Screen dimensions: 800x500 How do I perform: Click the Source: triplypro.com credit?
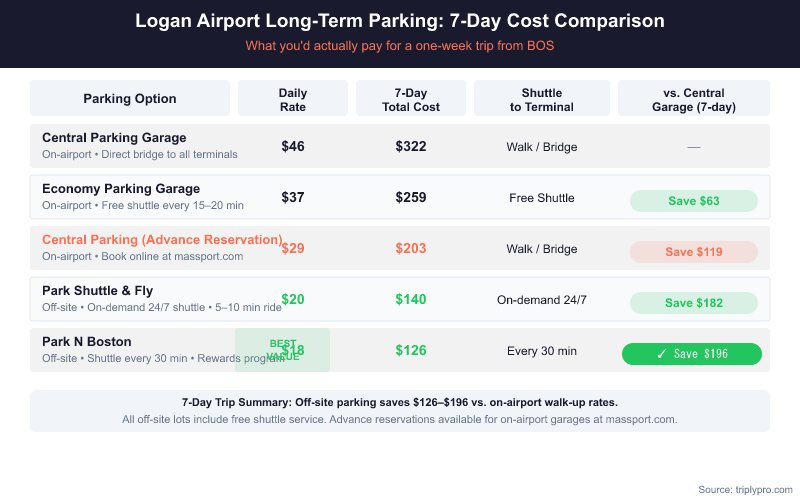744,489
